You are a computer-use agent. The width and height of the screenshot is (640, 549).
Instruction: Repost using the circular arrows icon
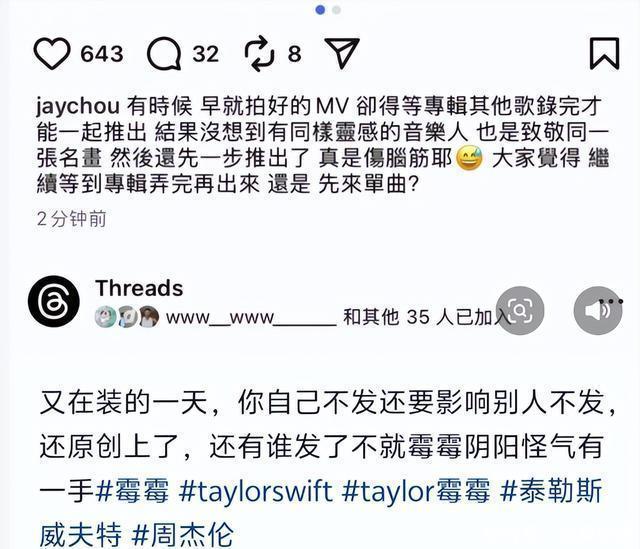pos(259,53)
